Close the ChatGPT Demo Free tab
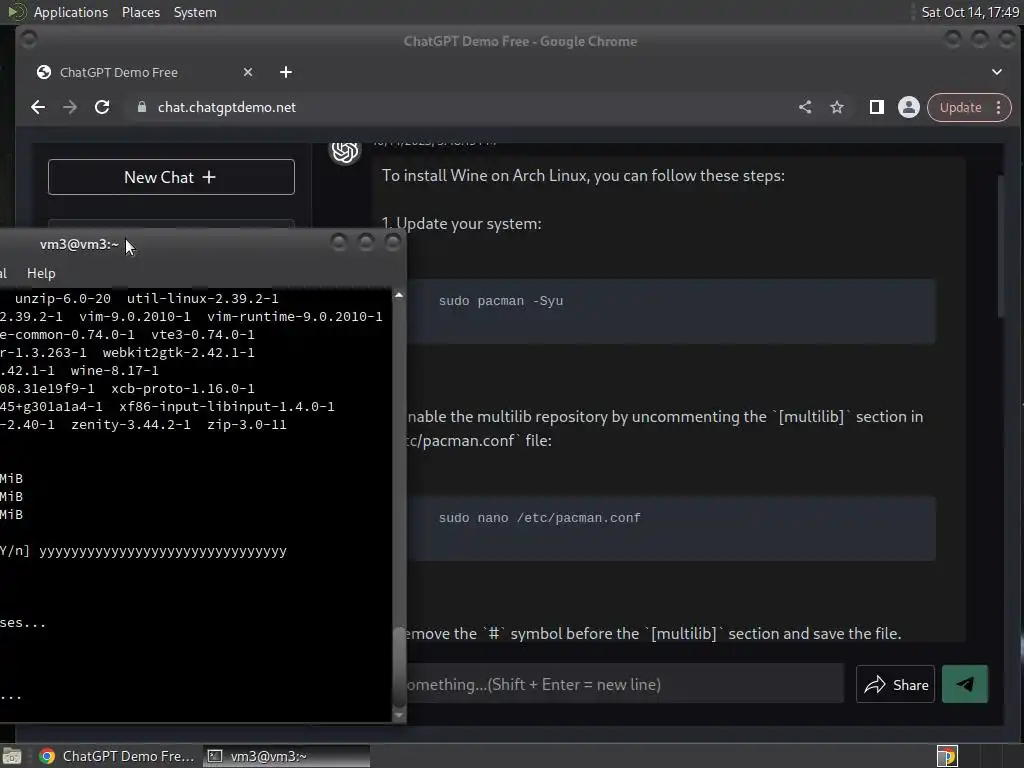 (x=248, y=72)
